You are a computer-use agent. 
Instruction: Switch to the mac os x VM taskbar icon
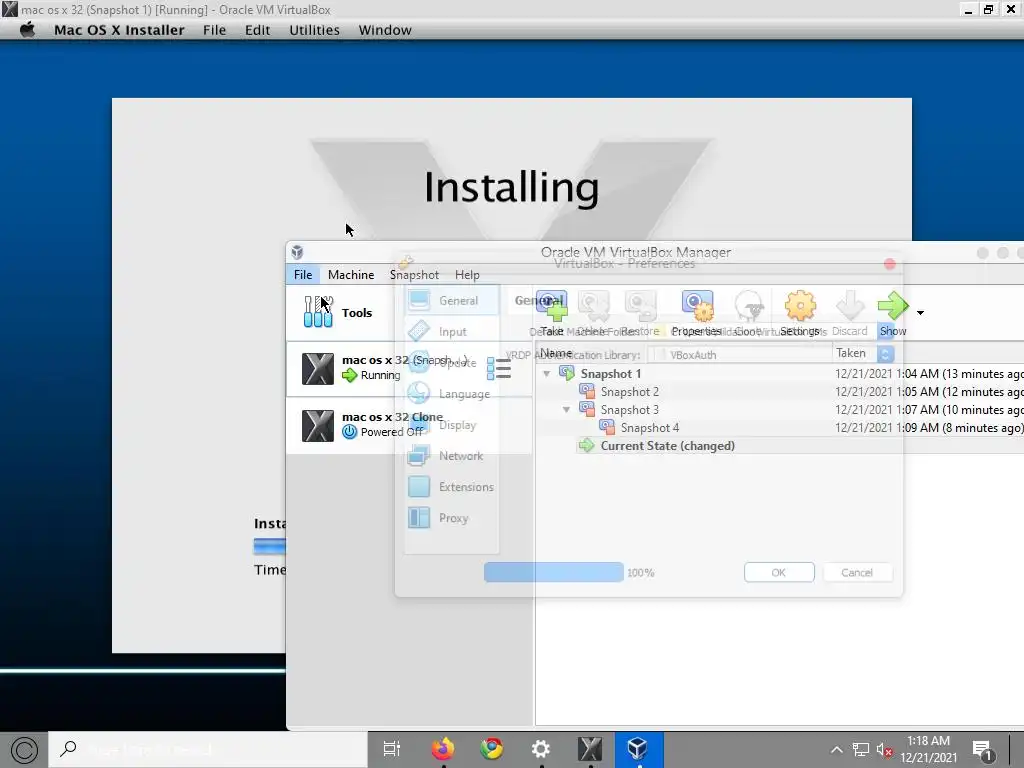[x=590, y=749]
